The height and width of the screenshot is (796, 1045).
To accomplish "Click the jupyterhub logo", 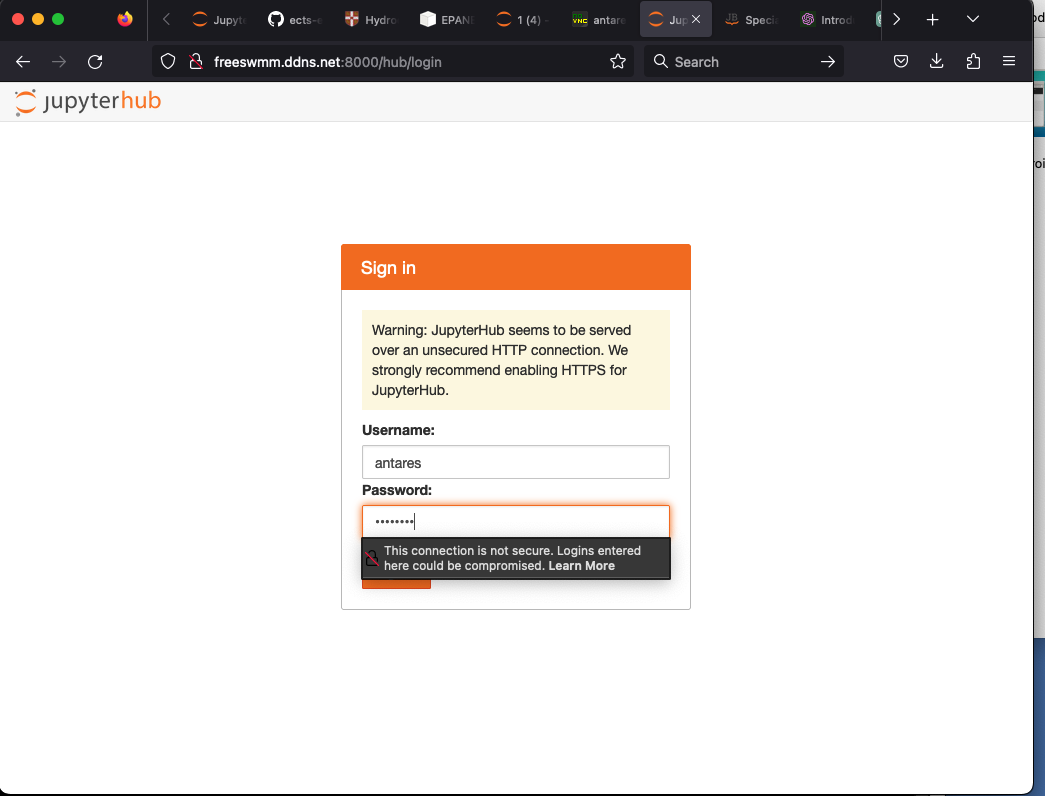I will (88, 101).
